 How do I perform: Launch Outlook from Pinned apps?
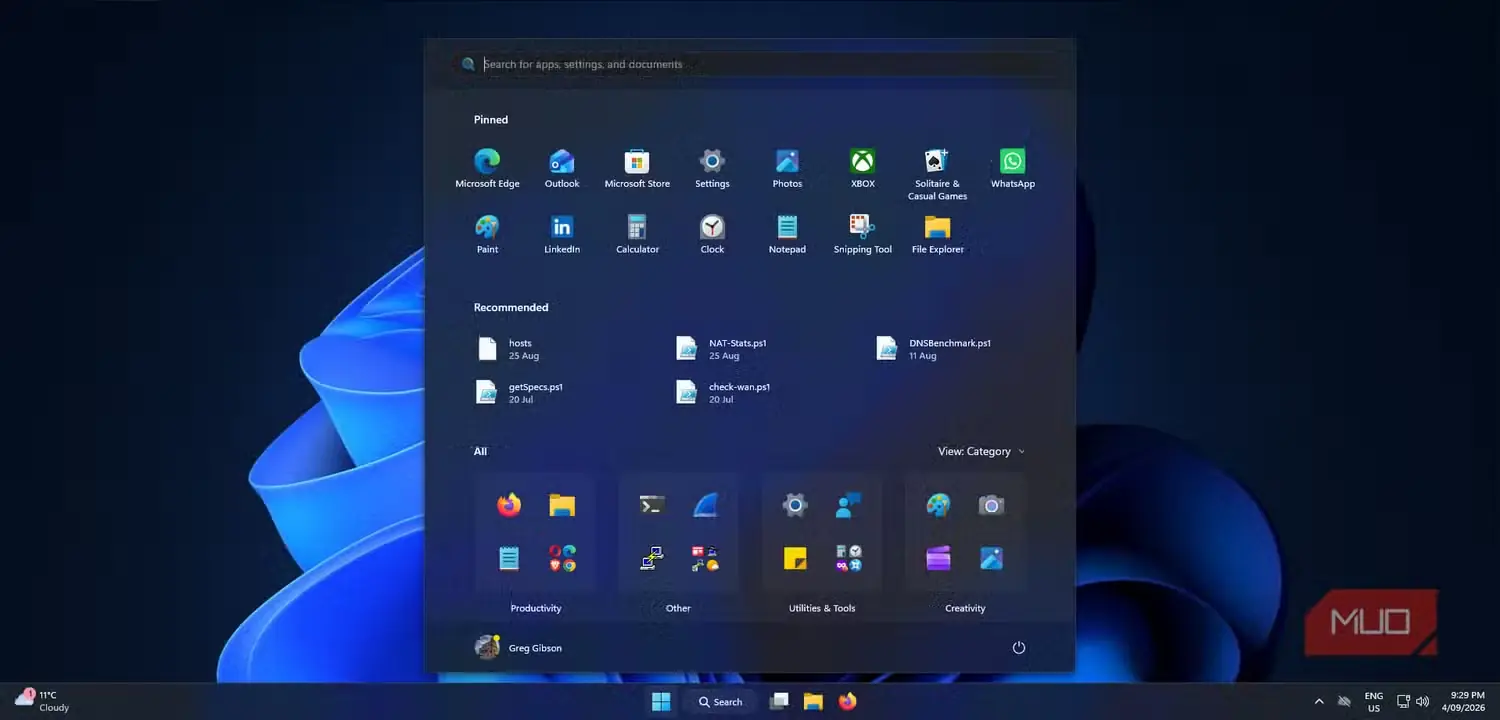point(562,168)
